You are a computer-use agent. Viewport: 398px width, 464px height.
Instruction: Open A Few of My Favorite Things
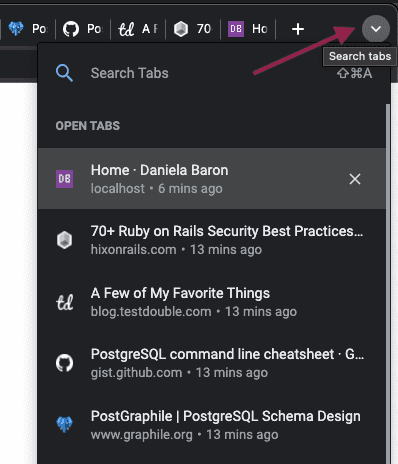(x=212, y=302)
